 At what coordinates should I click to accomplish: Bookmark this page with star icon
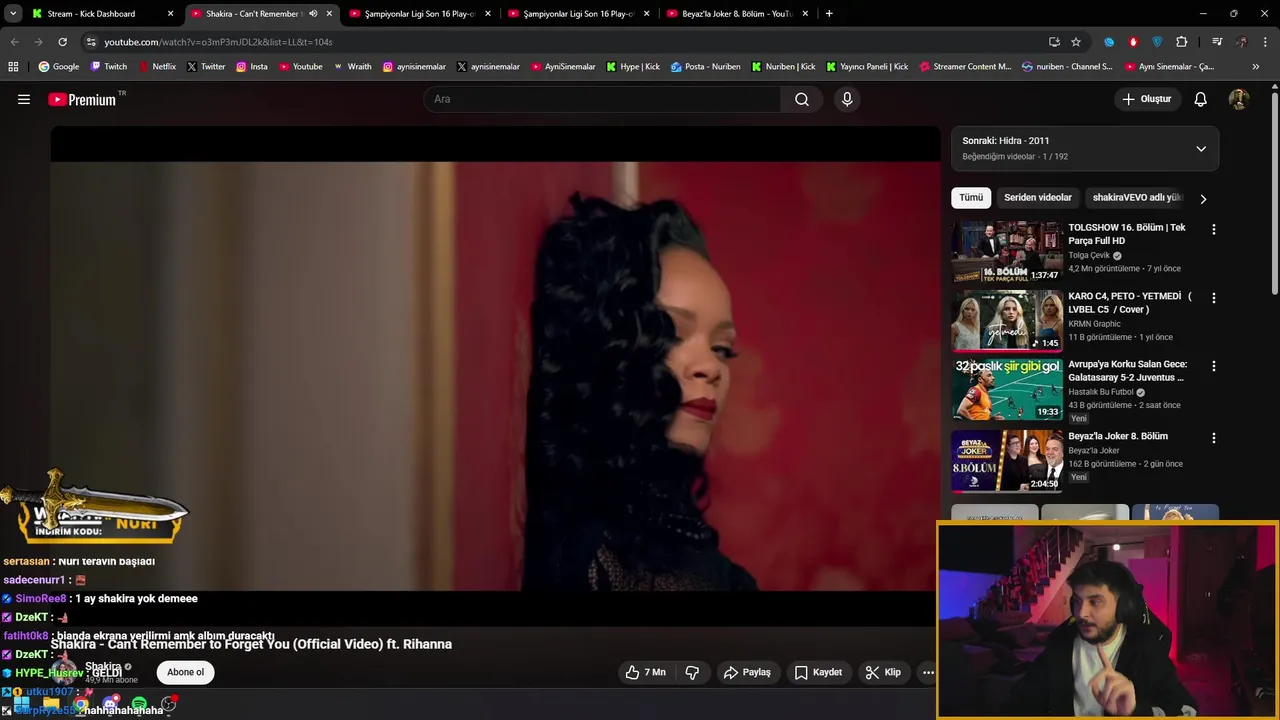coord(1076,42)
